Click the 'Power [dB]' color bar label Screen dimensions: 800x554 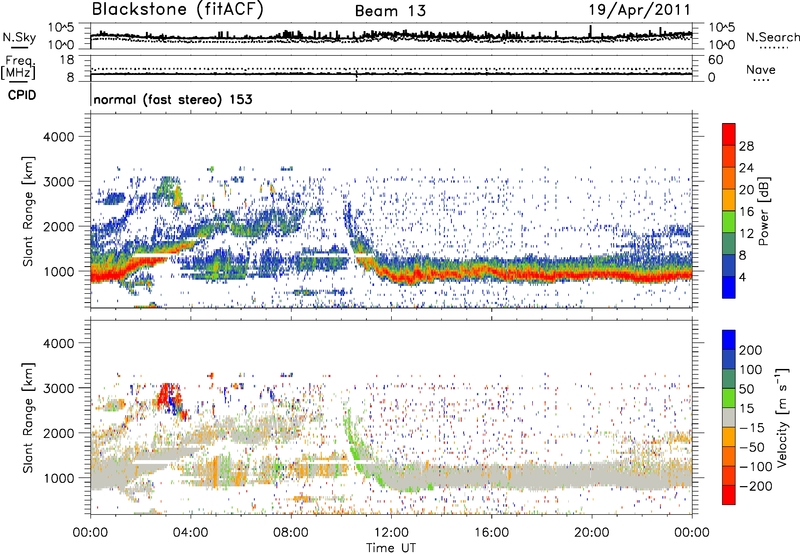coord(763,211)
